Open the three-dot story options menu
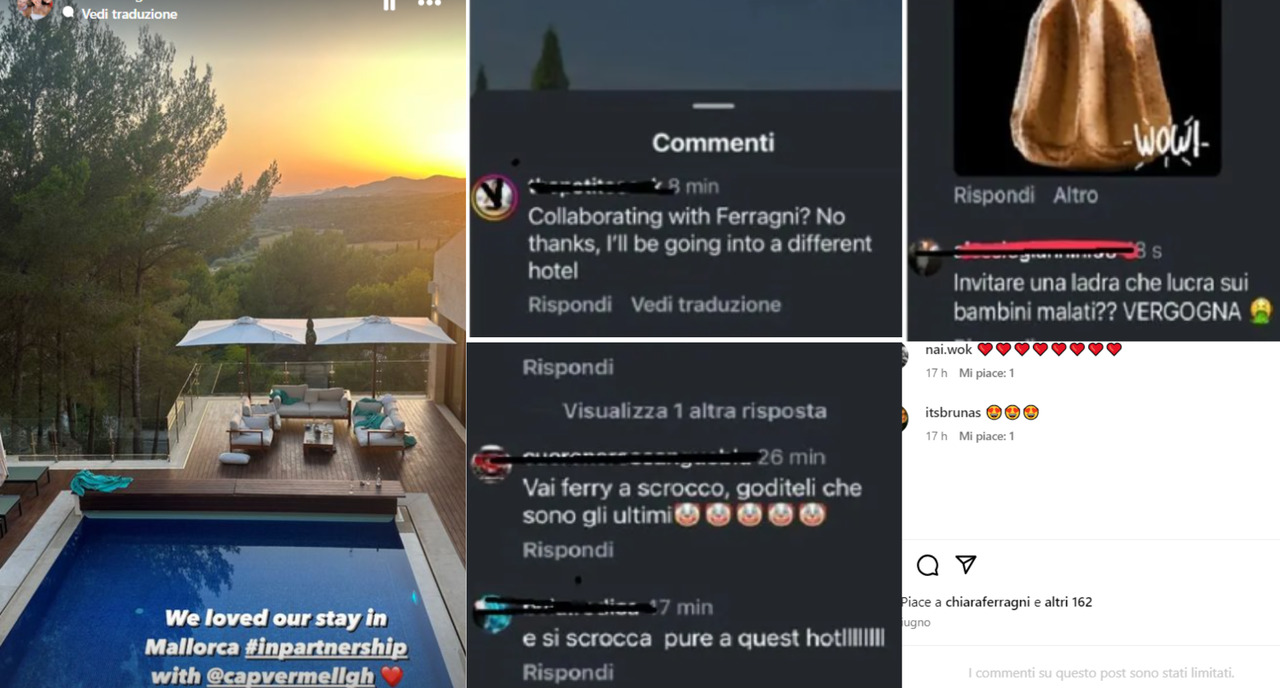Viewport: 1280px width, 688px height. (x=429, y=3)
